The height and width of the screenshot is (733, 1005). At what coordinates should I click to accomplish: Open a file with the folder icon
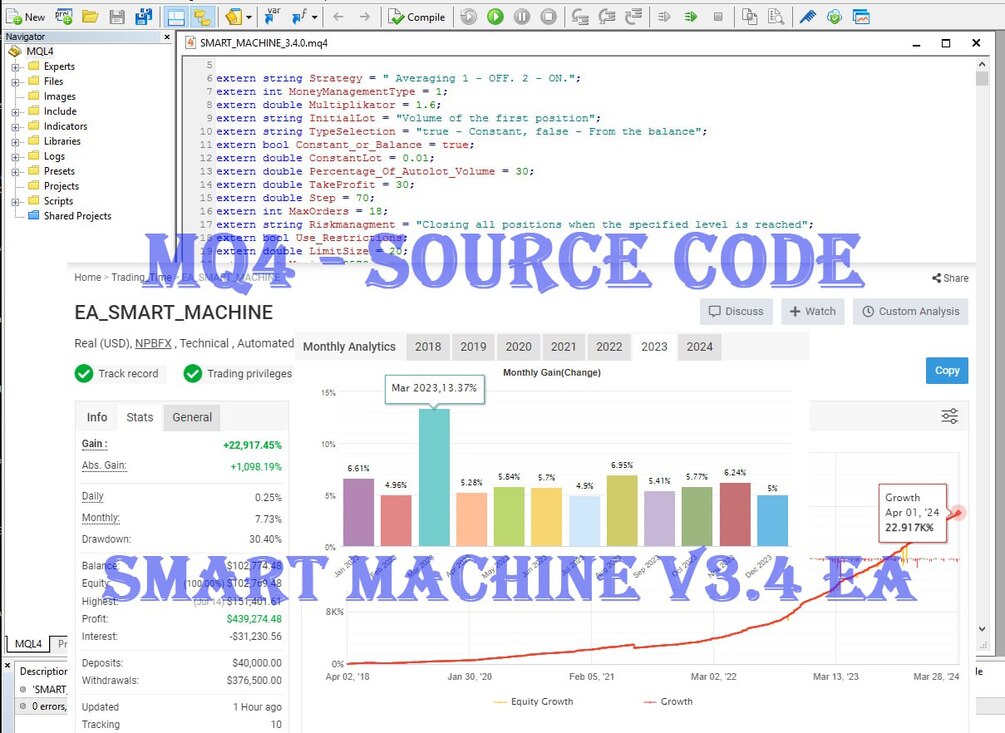click(90, 17)
